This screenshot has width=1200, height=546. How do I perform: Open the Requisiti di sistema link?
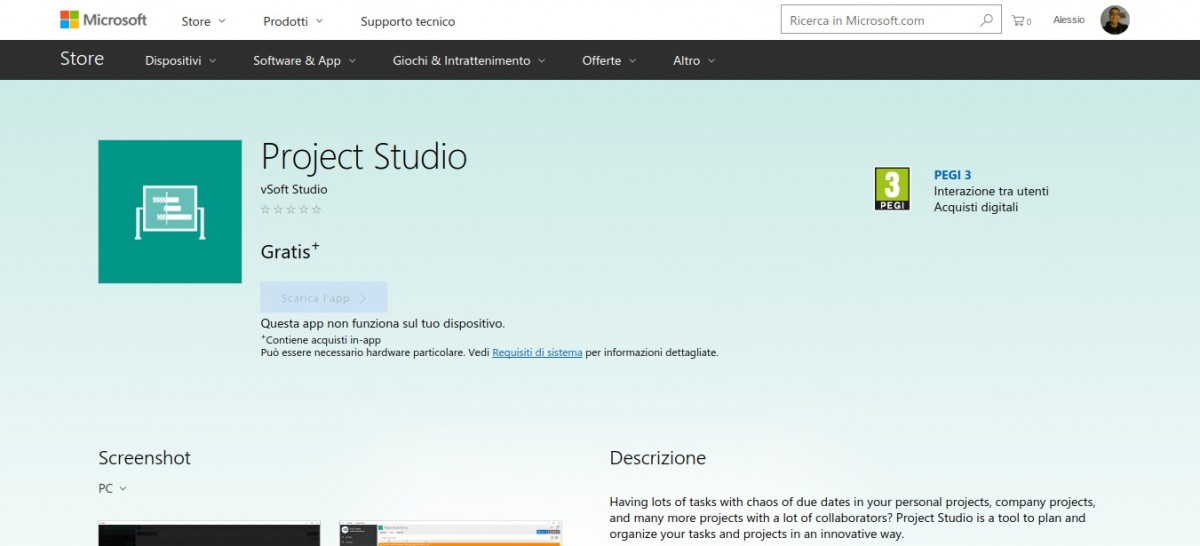[x=537, y=353]
